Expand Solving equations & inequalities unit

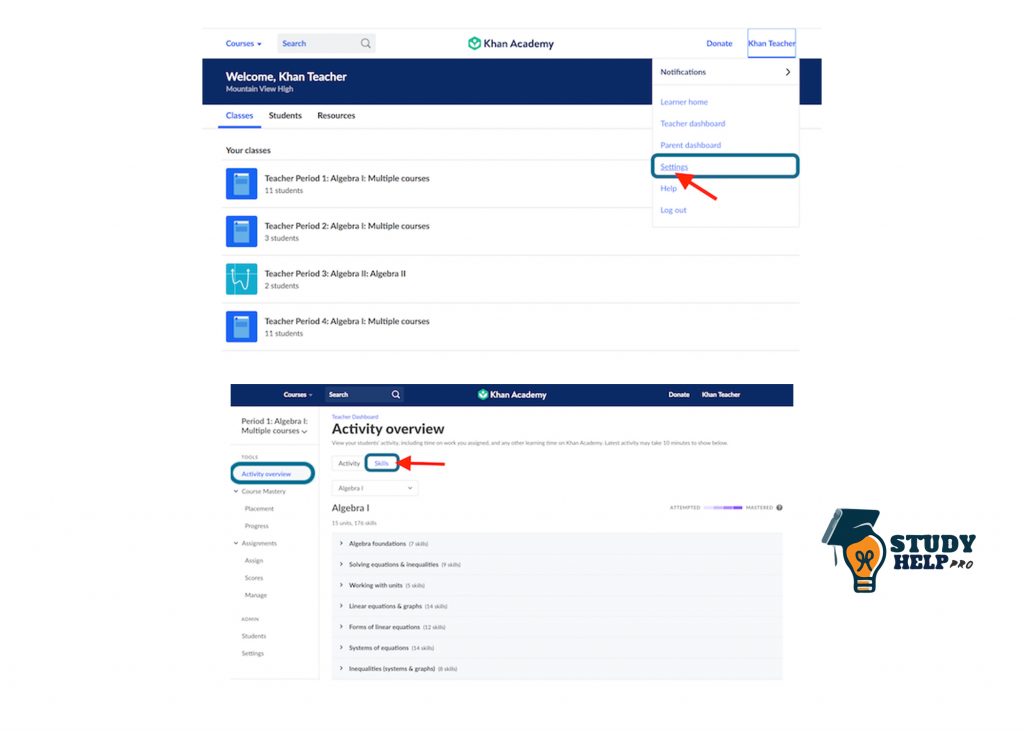coord(341,564)
